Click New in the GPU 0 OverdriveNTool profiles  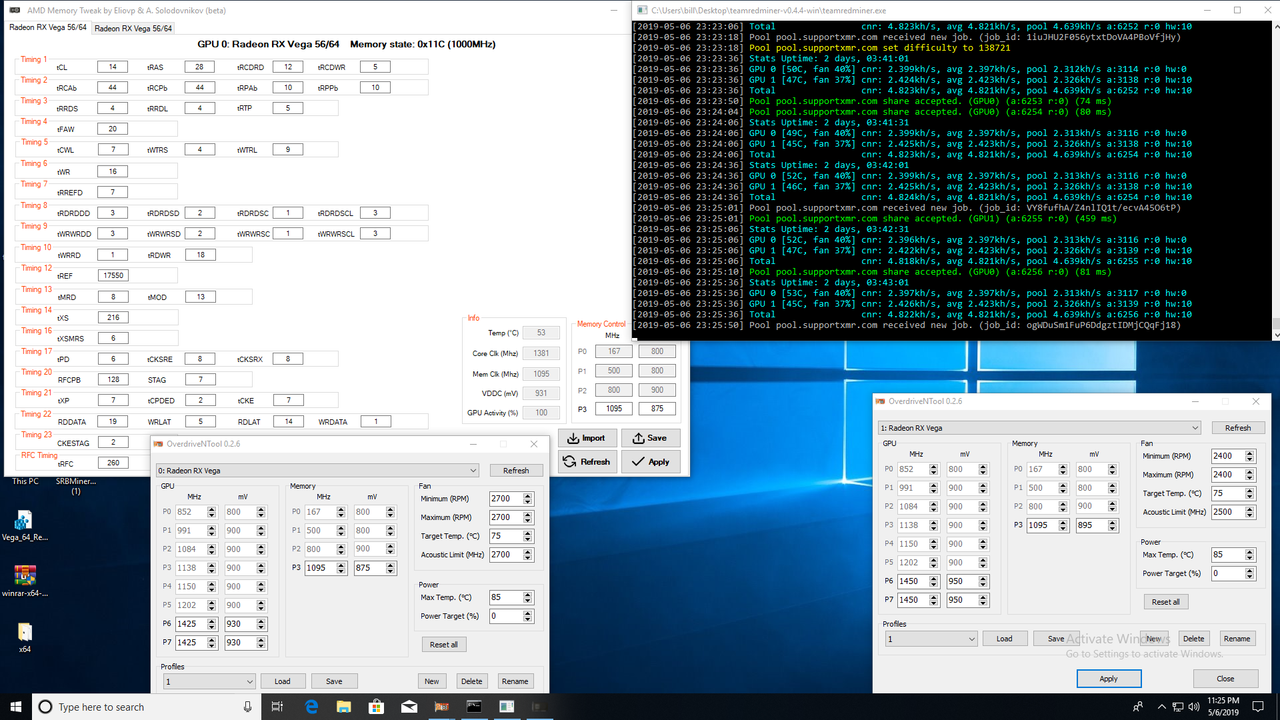[431, 681]
